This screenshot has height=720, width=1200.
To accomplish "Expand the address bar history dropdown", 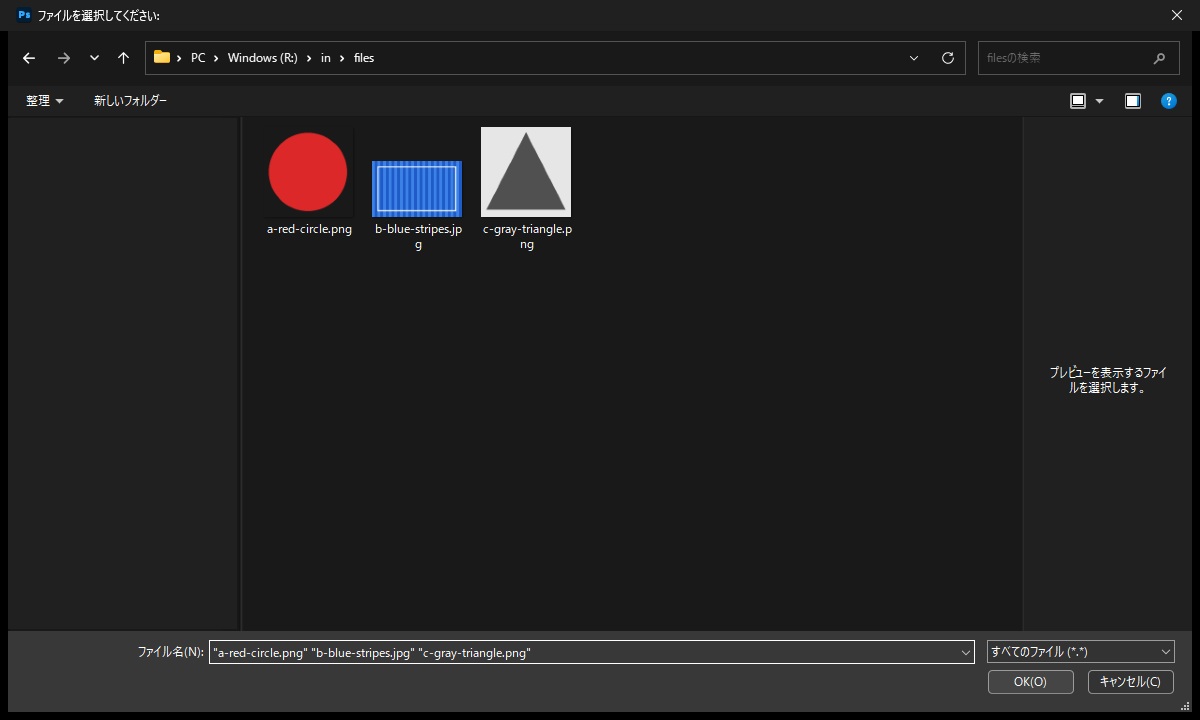I will click(914, 58).
